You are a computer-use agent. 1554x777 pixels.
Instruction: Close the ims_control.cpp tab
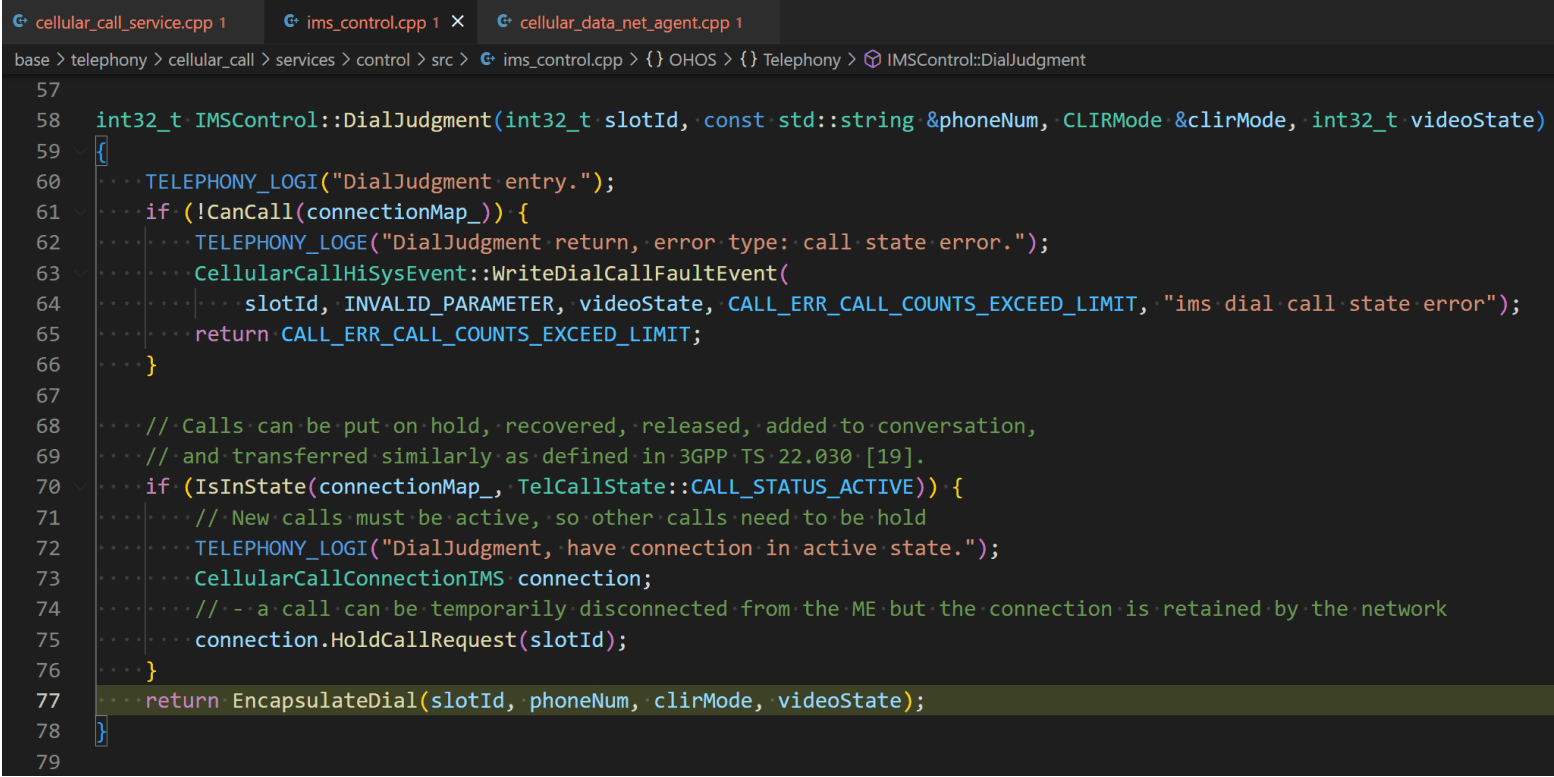[458, 21]
